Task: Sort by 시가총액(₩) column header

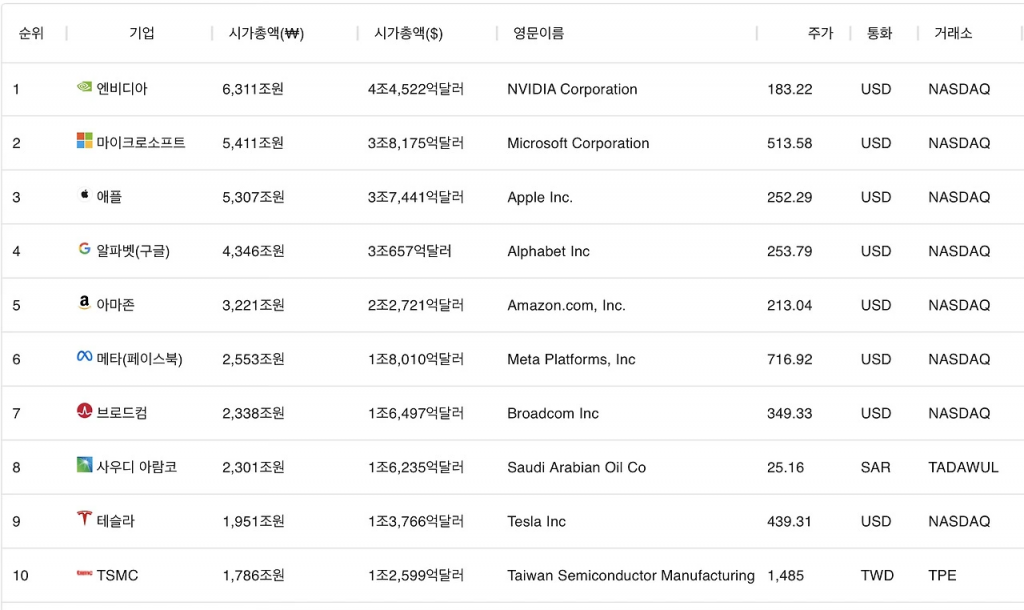Action: click(259, 33)
